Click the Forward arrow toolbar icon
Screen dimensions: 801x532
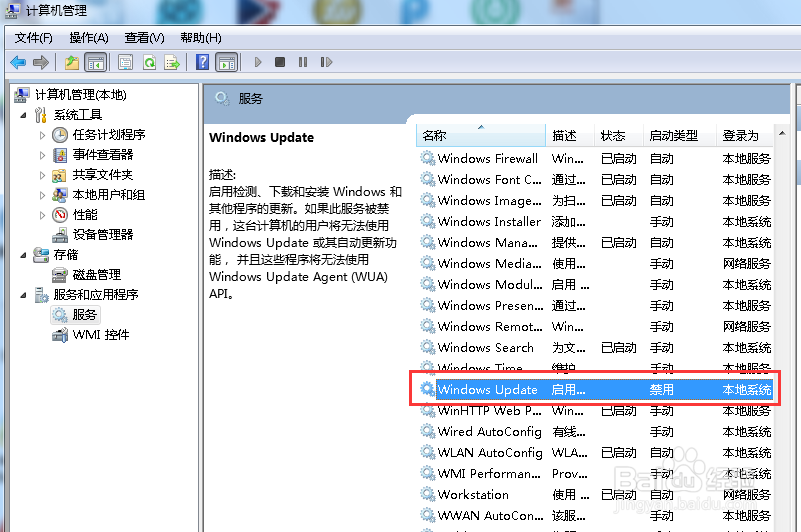click(41, 62)
